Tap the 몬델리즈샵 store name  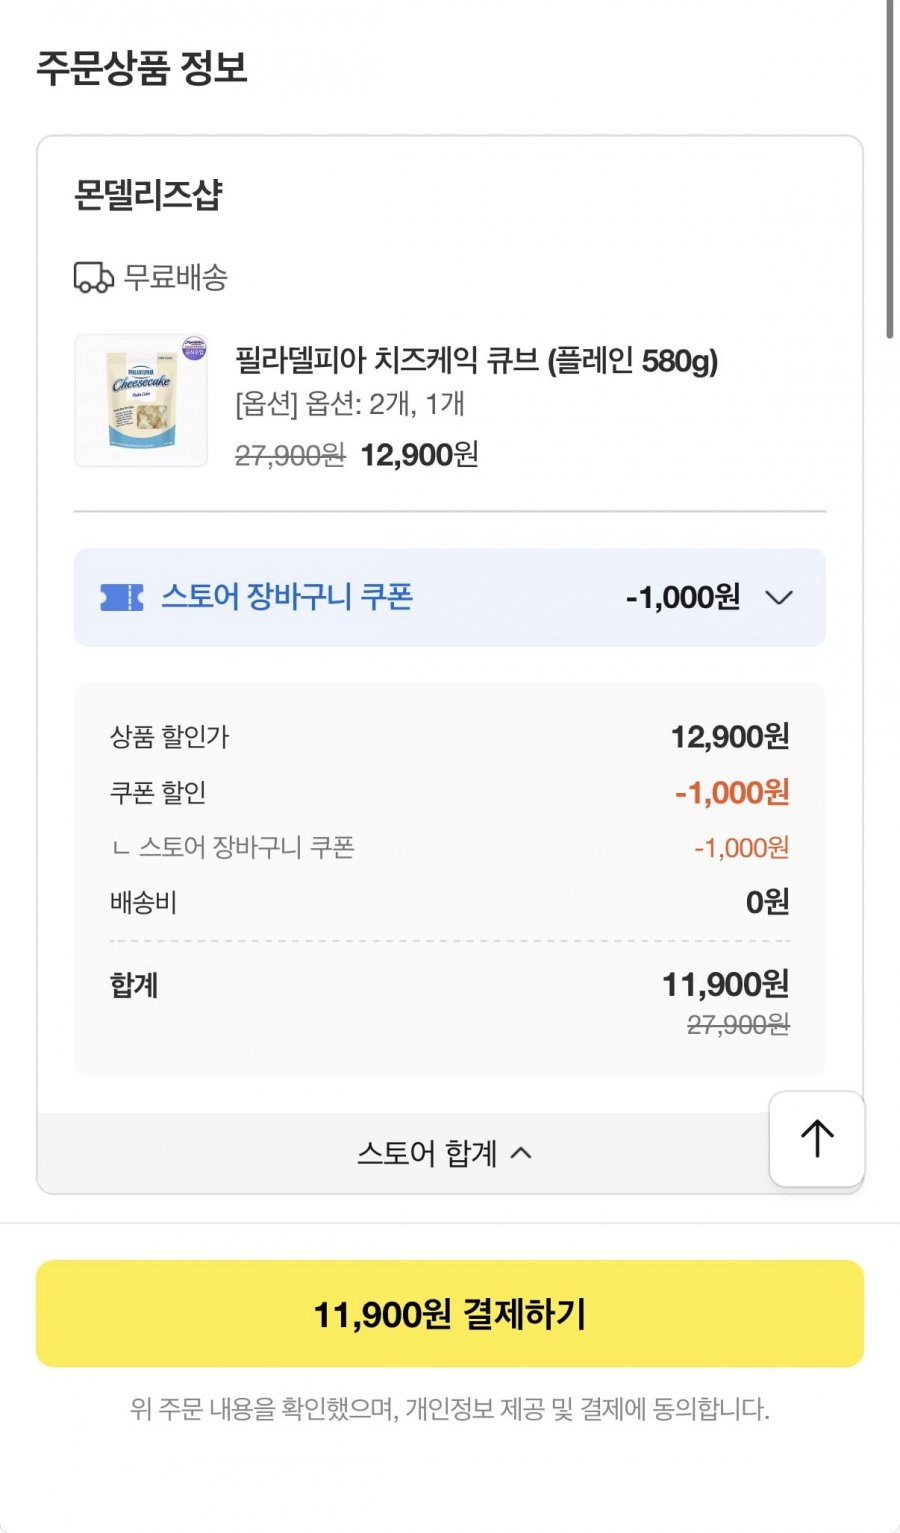(148, 195)
